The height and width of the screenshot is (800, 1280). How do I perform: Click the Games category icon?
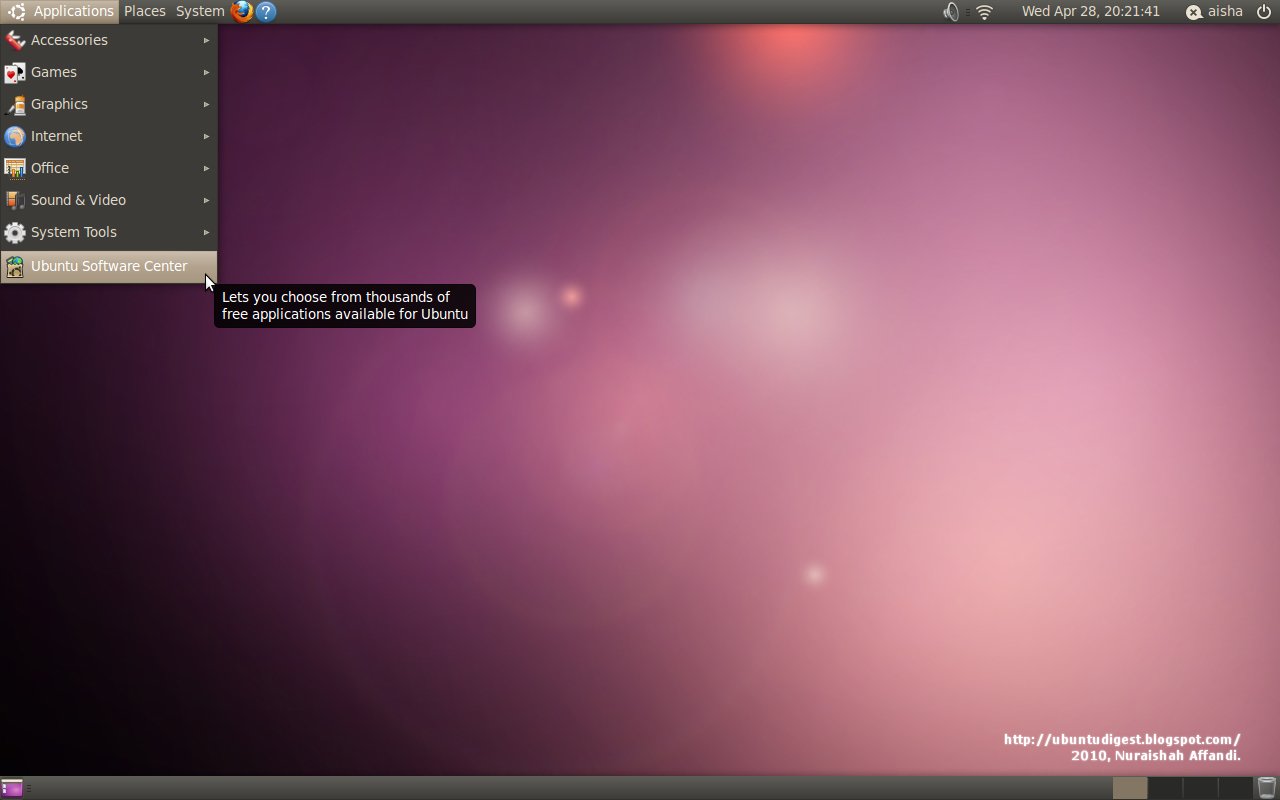coord(15,72)
